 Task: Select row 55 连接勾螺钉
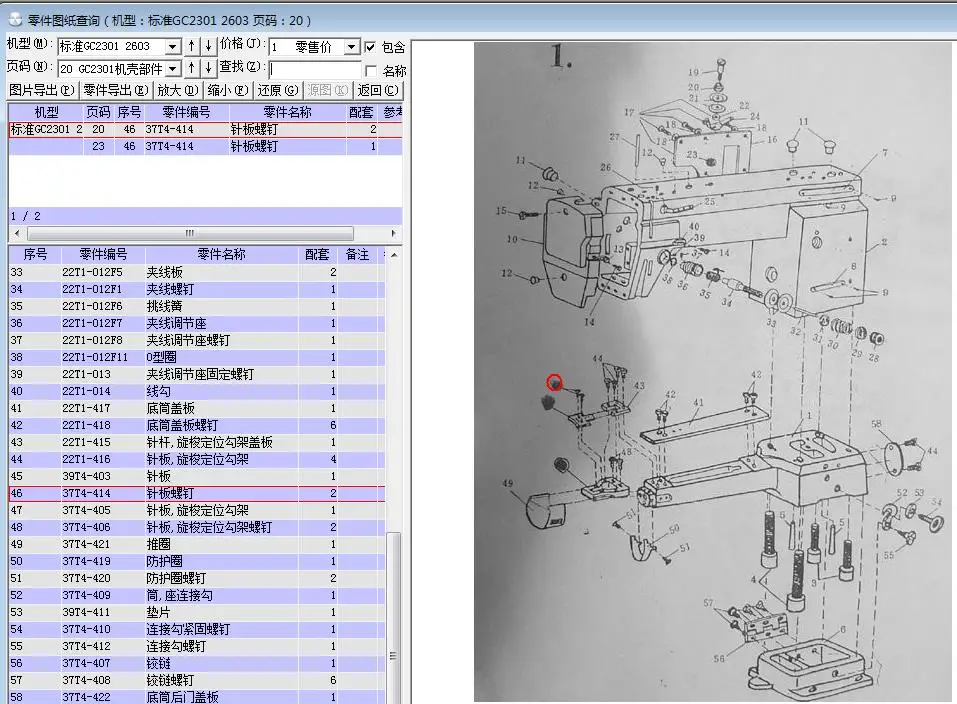tap(197, 646)
